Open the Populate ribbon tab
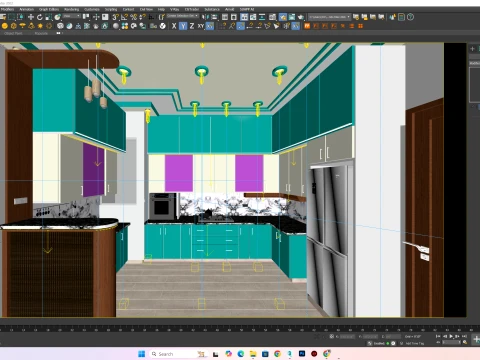Screen dimensions: 480x360 (x=41, y=33)
